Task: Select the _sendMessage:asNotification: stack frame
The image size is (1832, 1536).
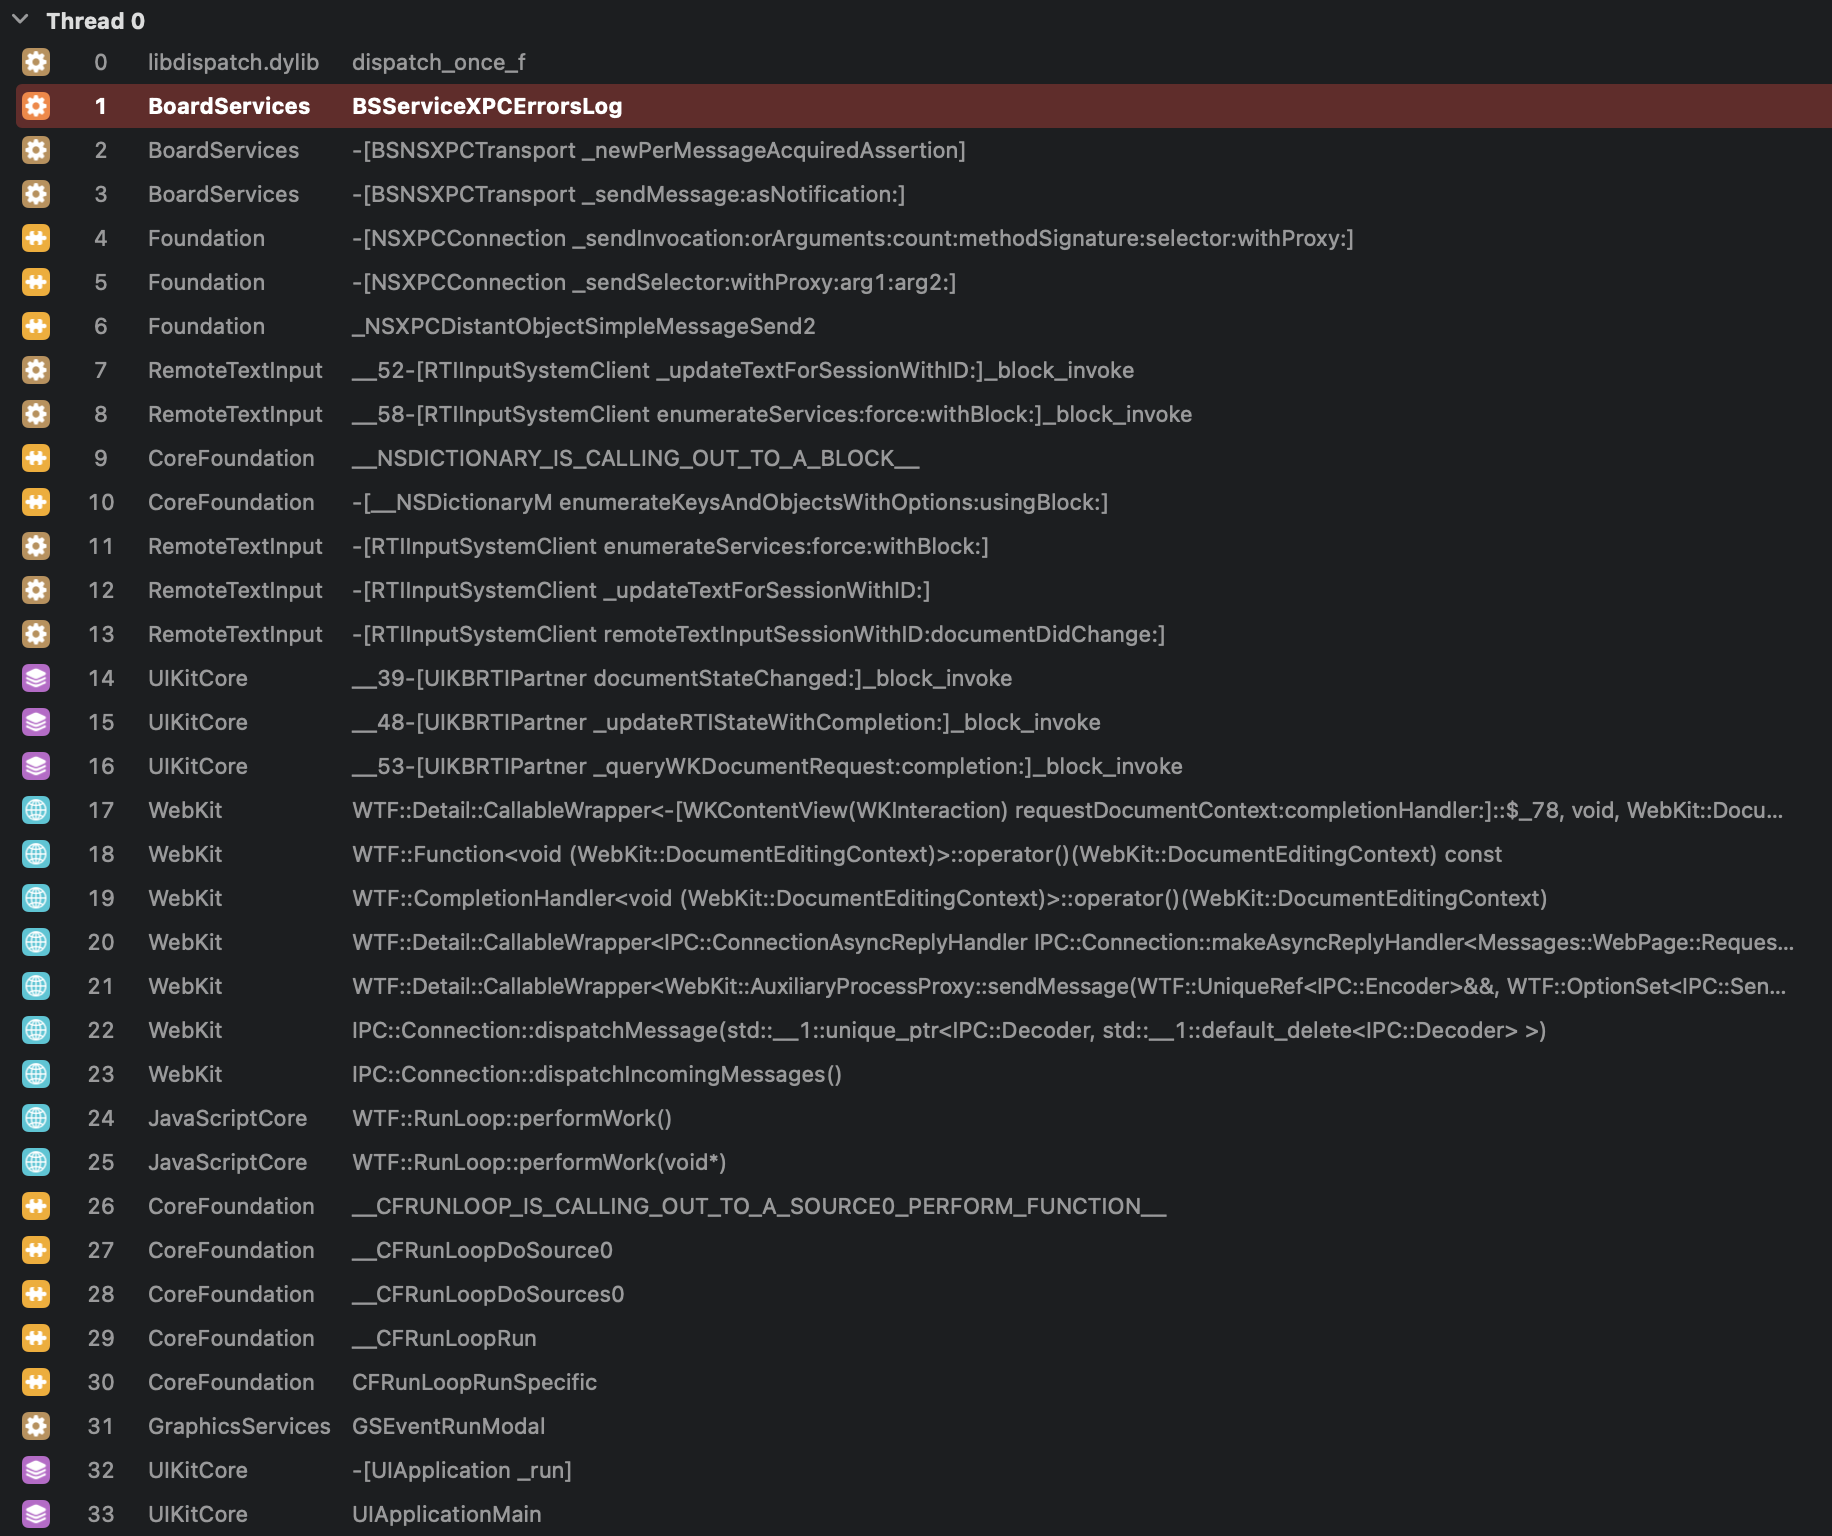Action: (628, 194)
